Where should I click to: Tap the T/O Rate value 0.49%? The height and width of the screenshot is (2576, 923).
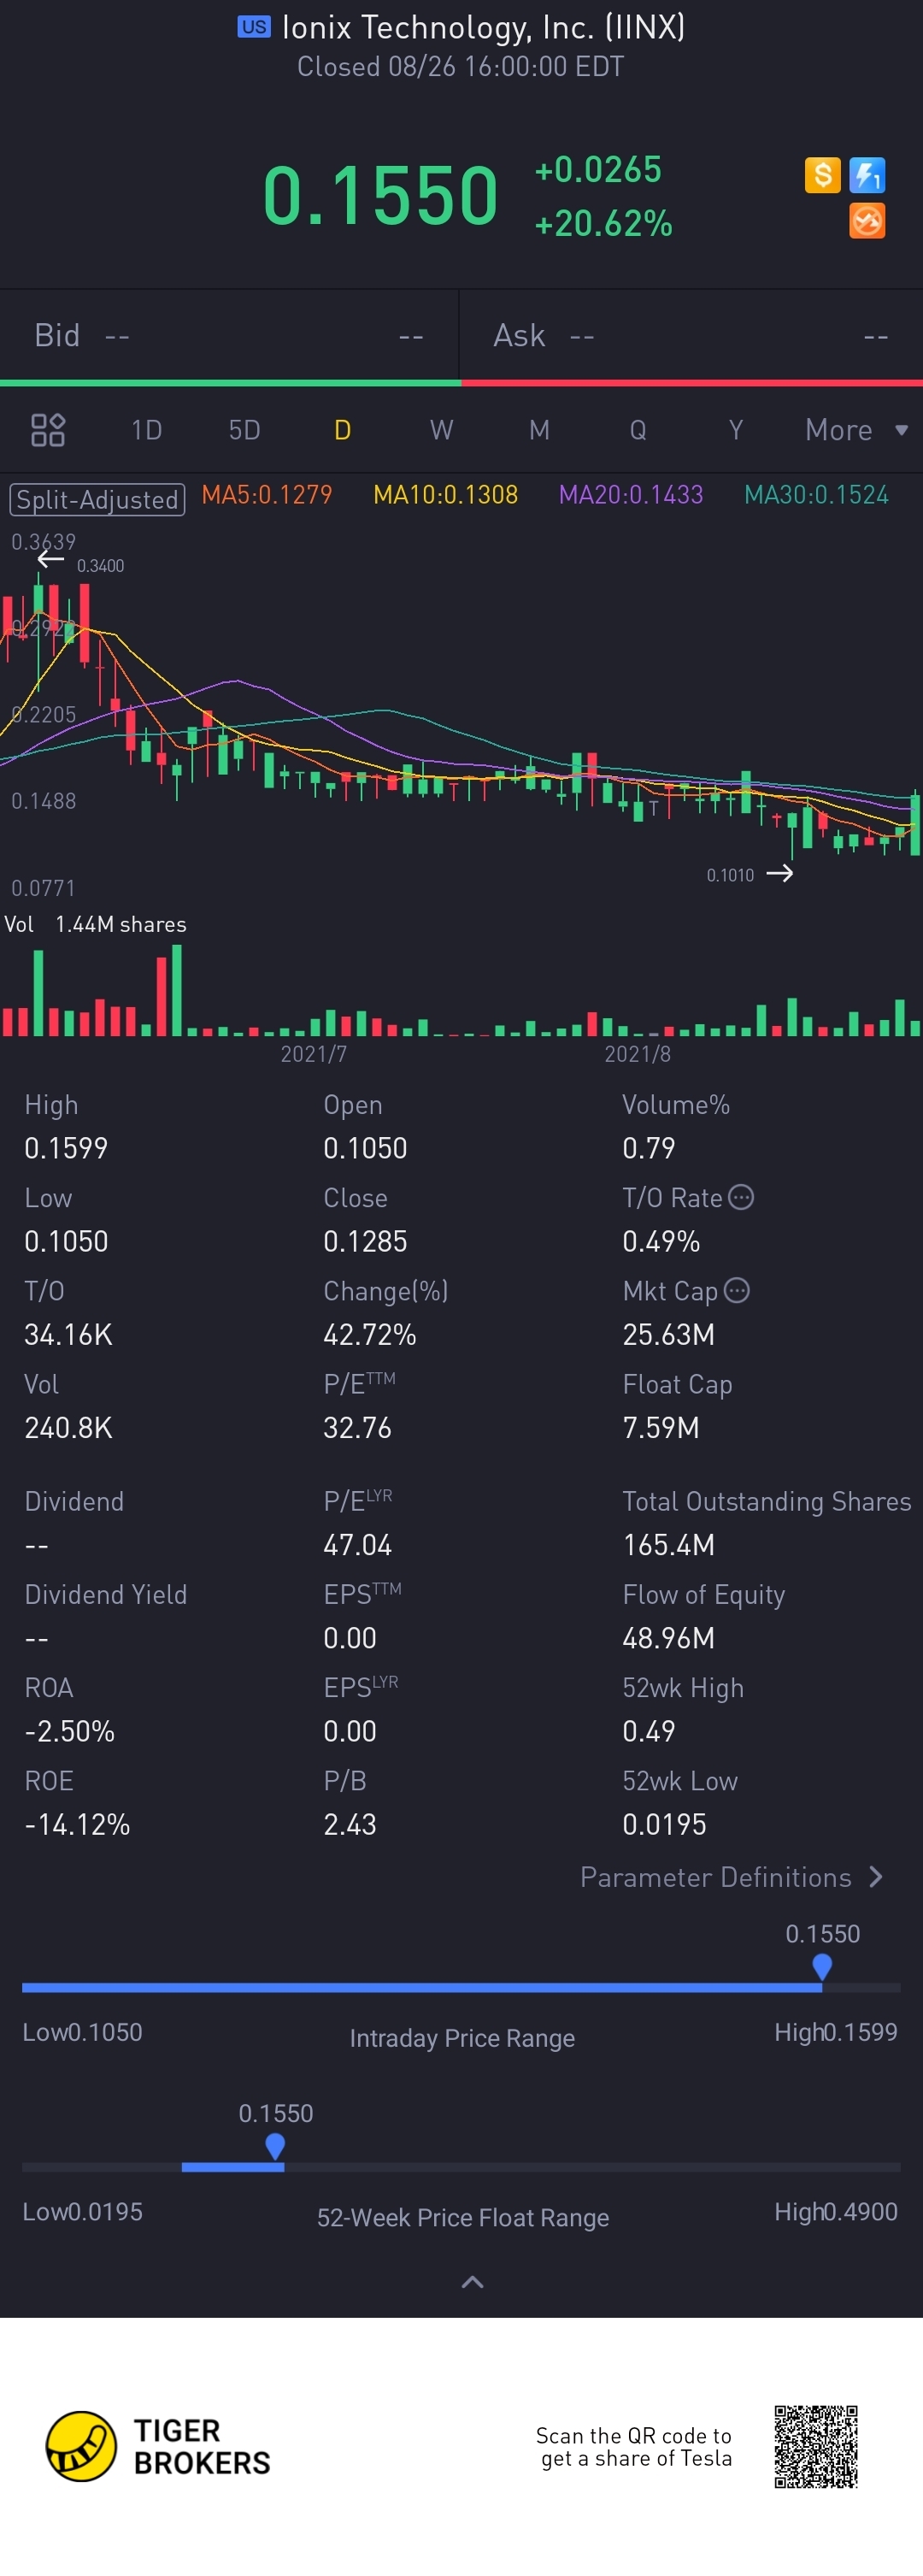pos(661,1241)
